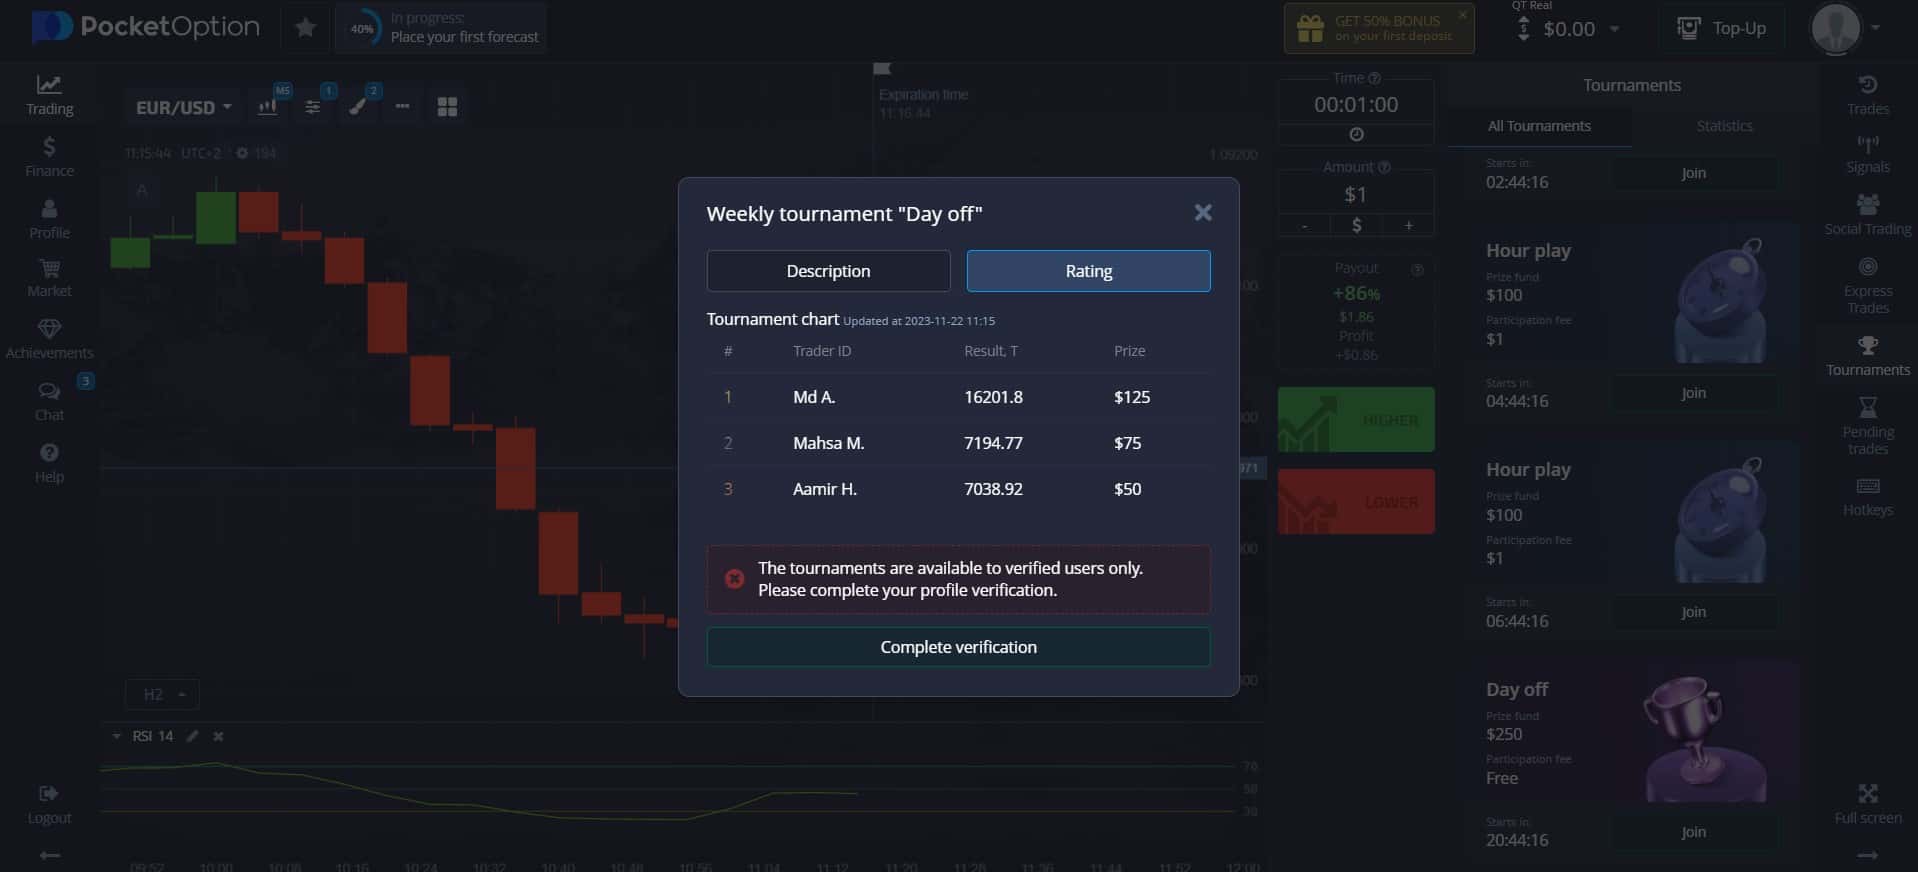Remove the RSI 14 indicator
The image size is (1918, 872).
pyautogui.click(x=218, y=736)
